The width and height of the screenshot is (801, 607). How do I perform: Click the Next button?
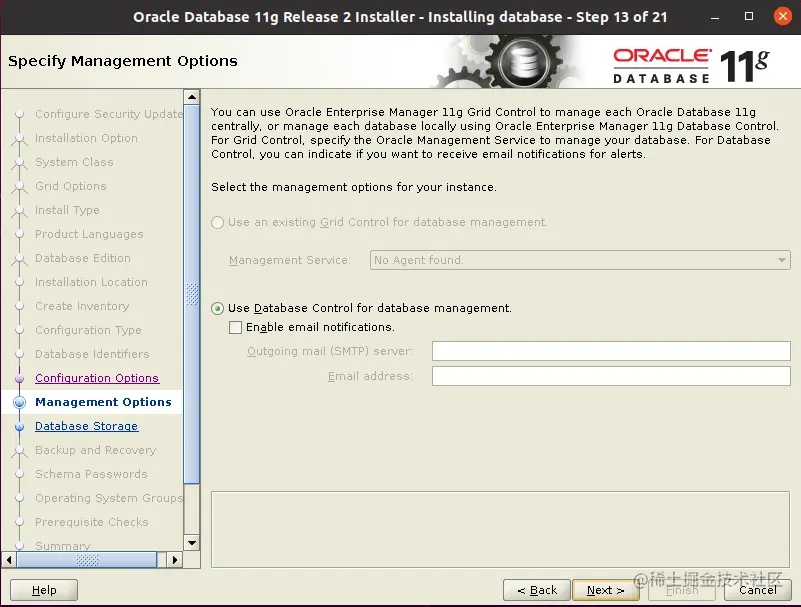[x=605, y=590]
